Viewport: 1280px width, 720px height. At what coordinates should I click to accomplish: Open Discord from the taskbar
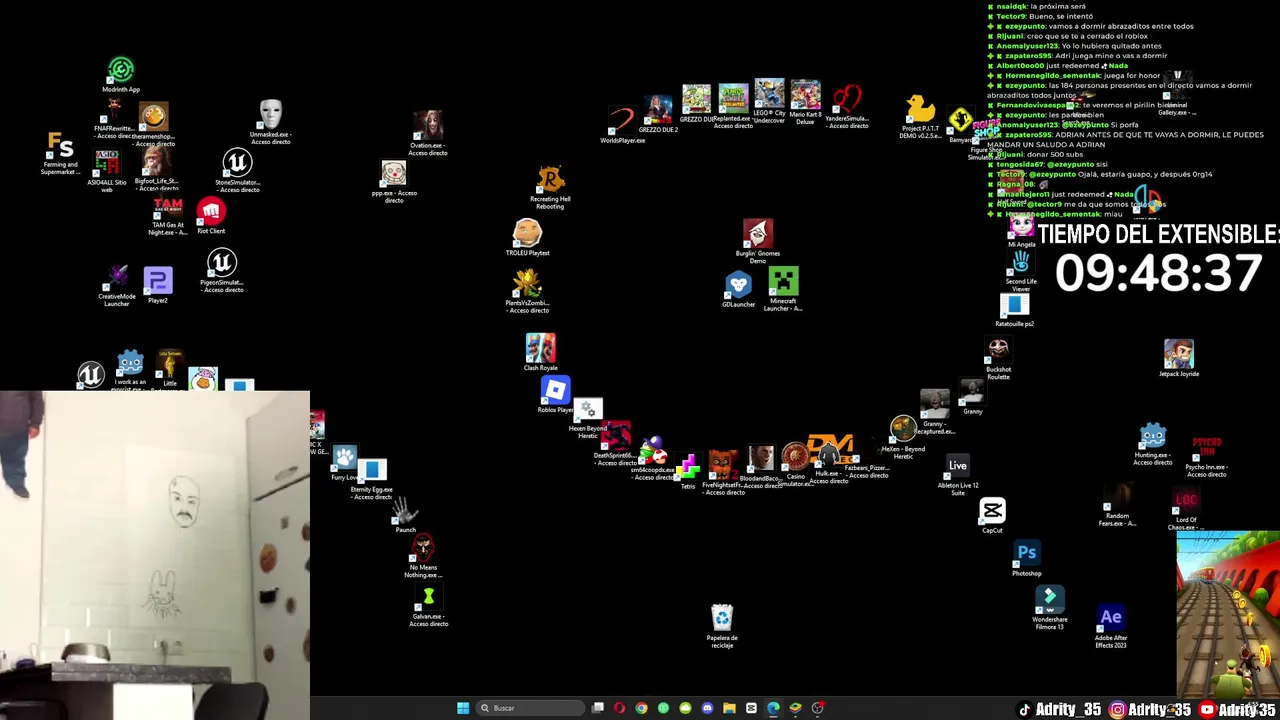pos(707,708)
